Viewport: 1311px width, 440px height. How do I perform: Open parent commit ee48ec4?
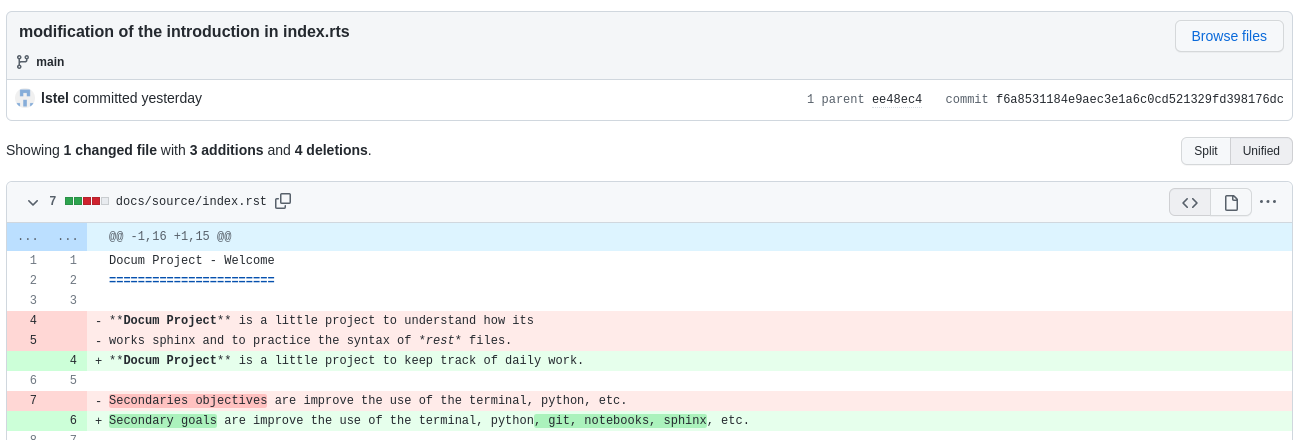point(897,100)
